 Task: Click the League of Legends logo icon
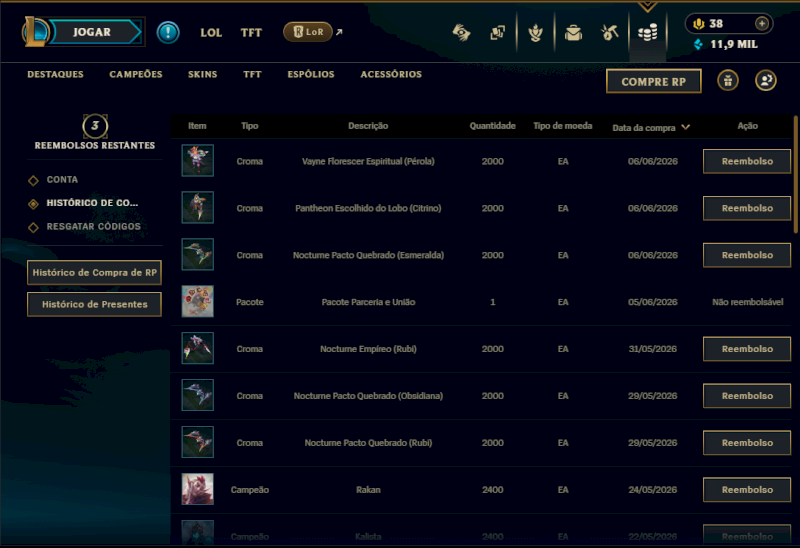(35, 32)
